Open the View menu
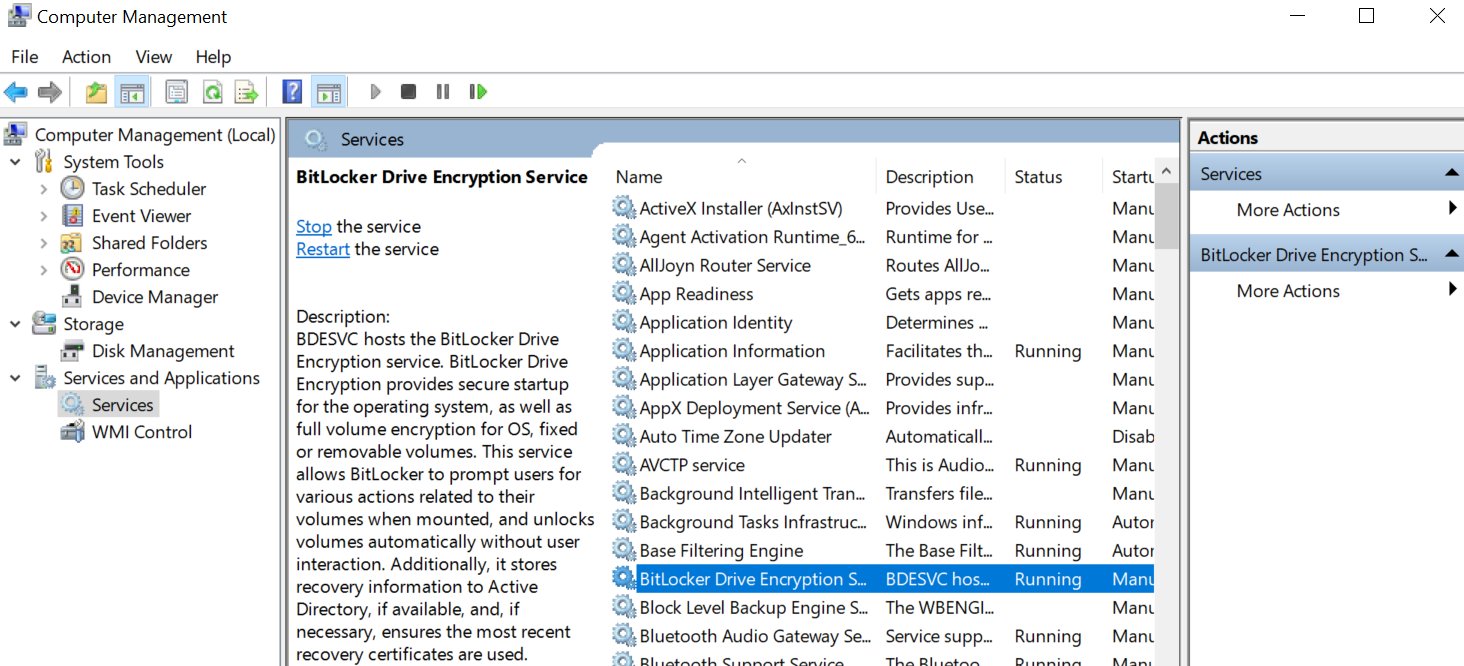Screen dimensions: 1464x666 pyautogui.click(x=154, y=57)
